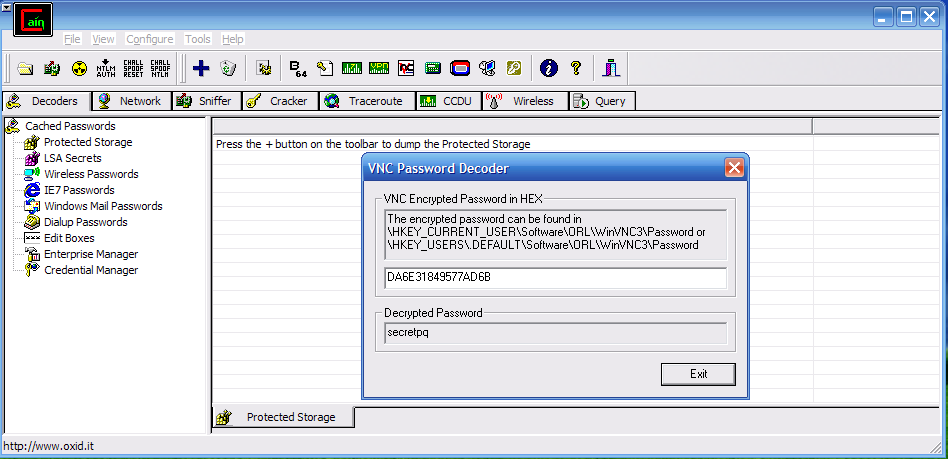Click the registry path info text box
The width and height of the screenshot is (948, 459).
click(555, 235)
